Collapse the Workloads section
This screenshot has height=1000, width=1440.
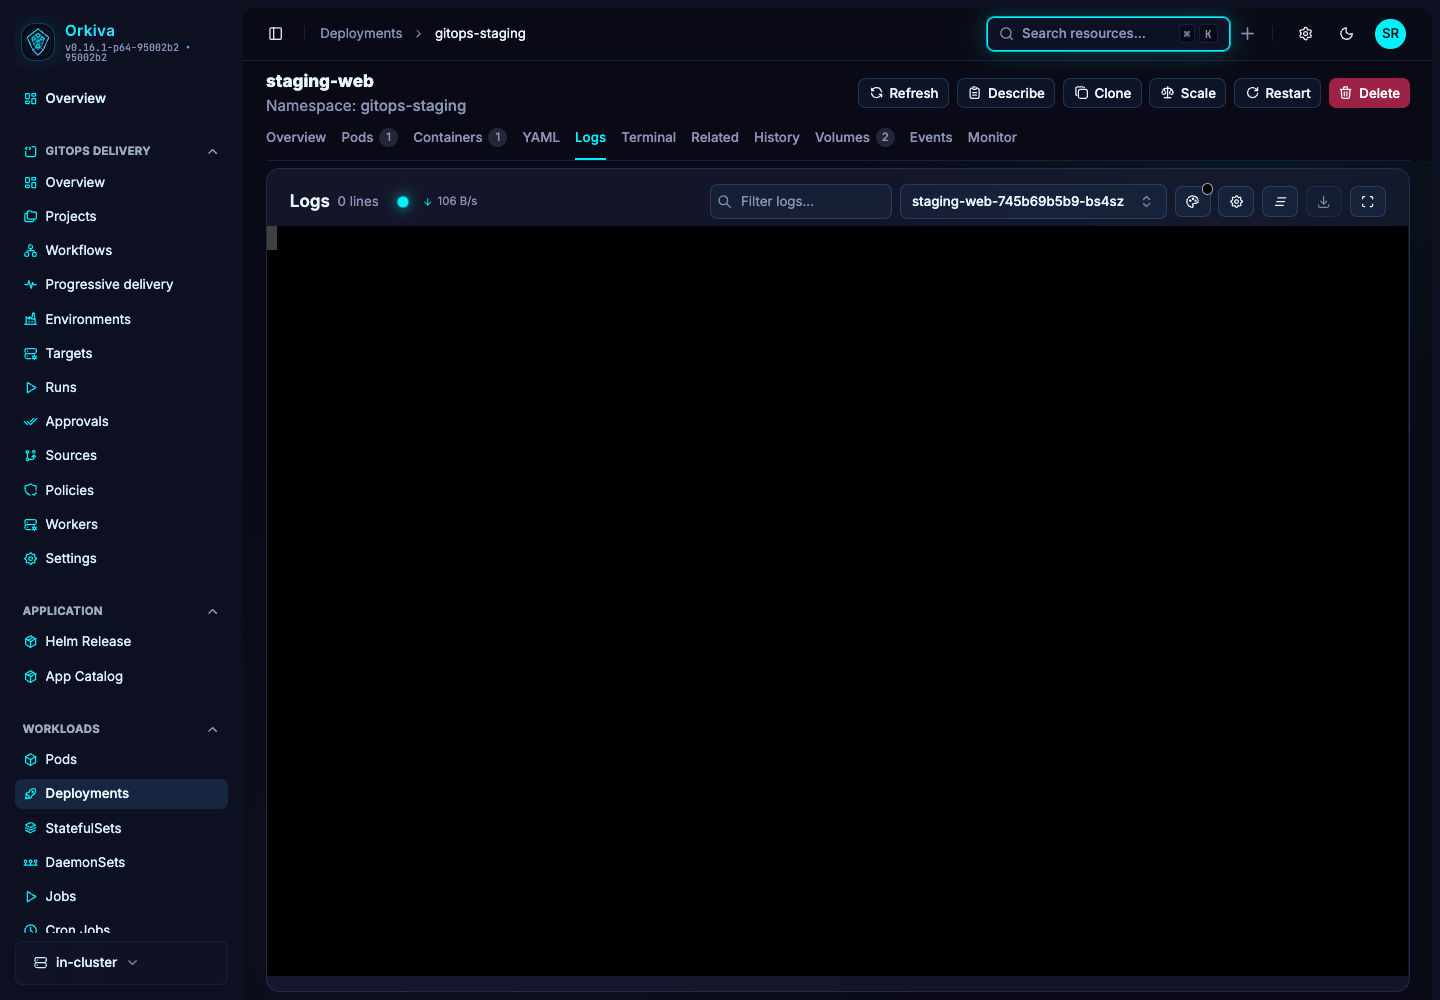[212, 729]
